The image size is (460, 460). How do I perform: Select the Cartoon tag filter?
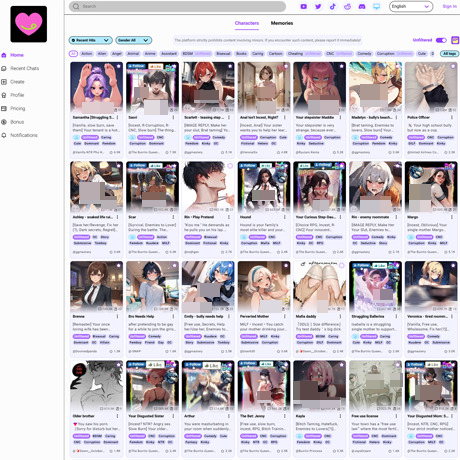[x=276, y=54]
